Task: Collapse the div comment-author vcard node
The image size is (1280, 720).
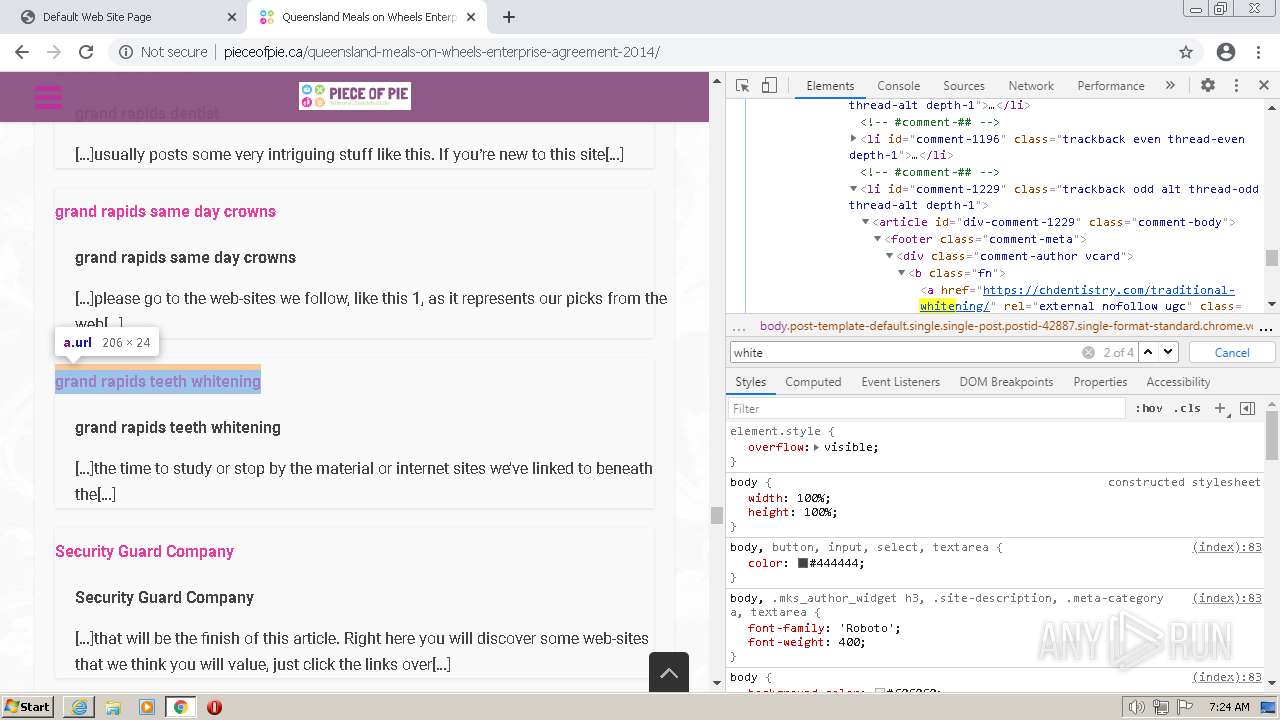Action: (889, 256)
